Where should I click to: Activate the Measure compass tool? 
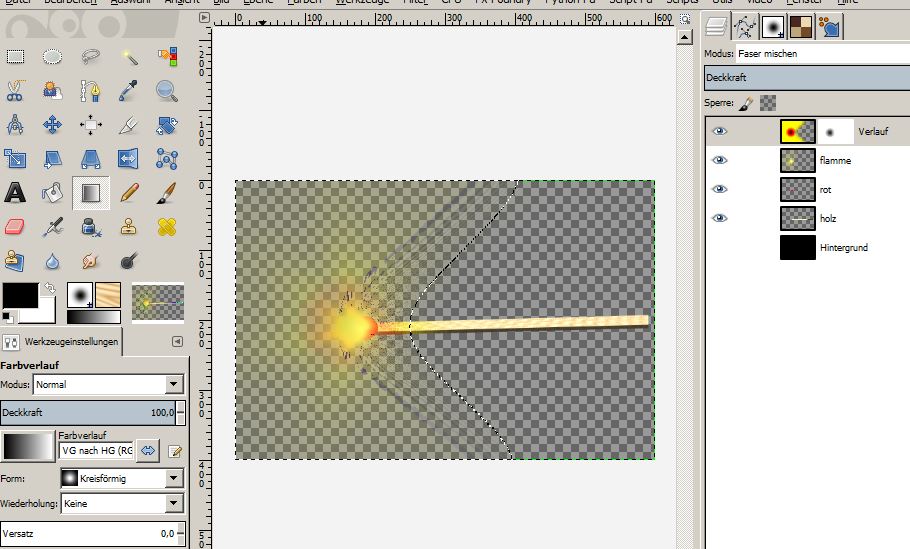coord(15,125)
